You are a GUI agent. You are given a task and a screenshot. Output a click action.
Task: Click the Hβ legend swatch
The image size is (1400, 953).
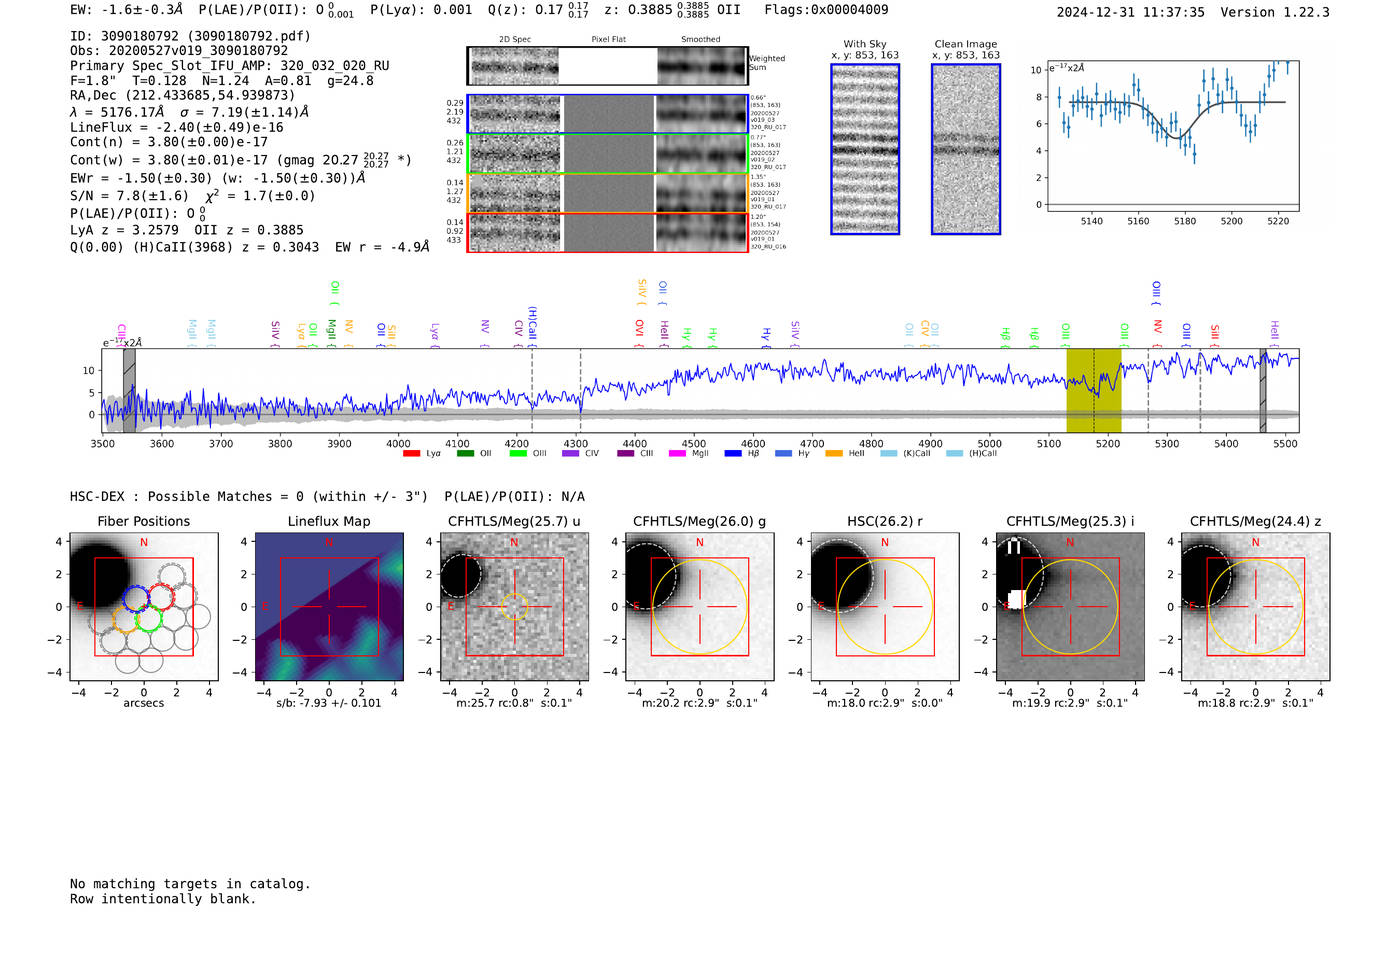pos(733,454)
